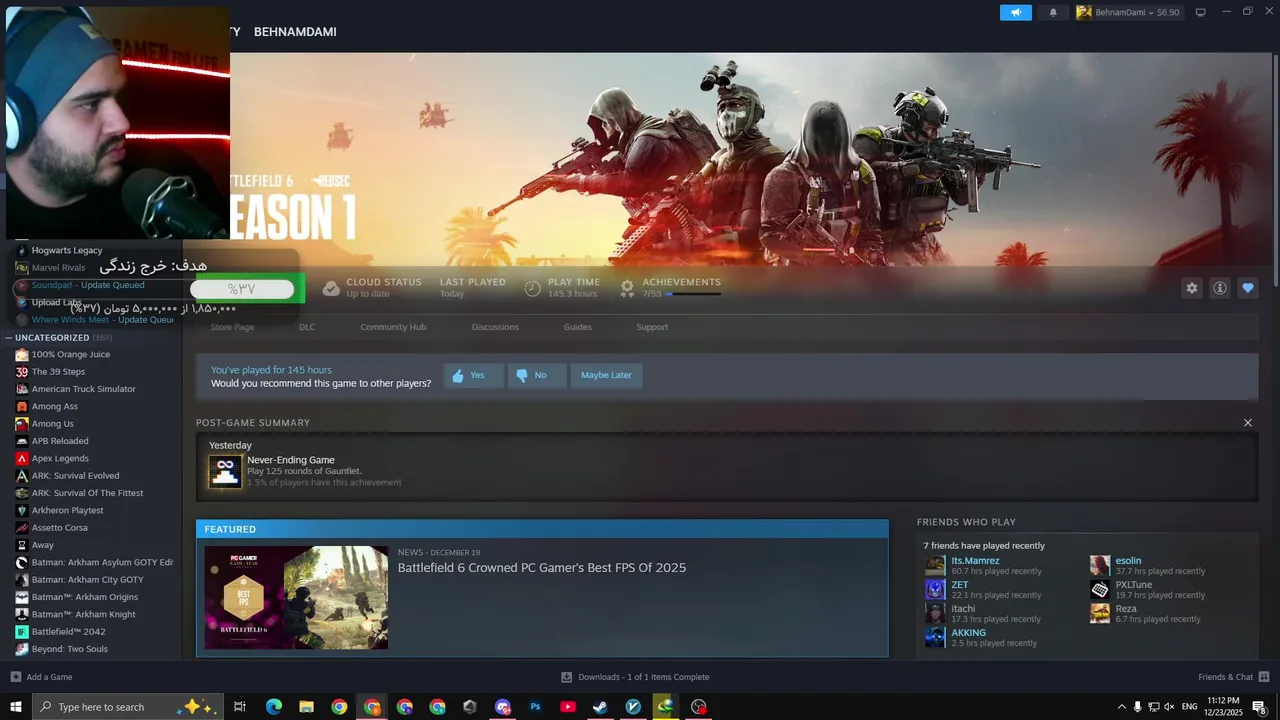
Task: Show hidden system tray icons
Action: point(1121,707)
